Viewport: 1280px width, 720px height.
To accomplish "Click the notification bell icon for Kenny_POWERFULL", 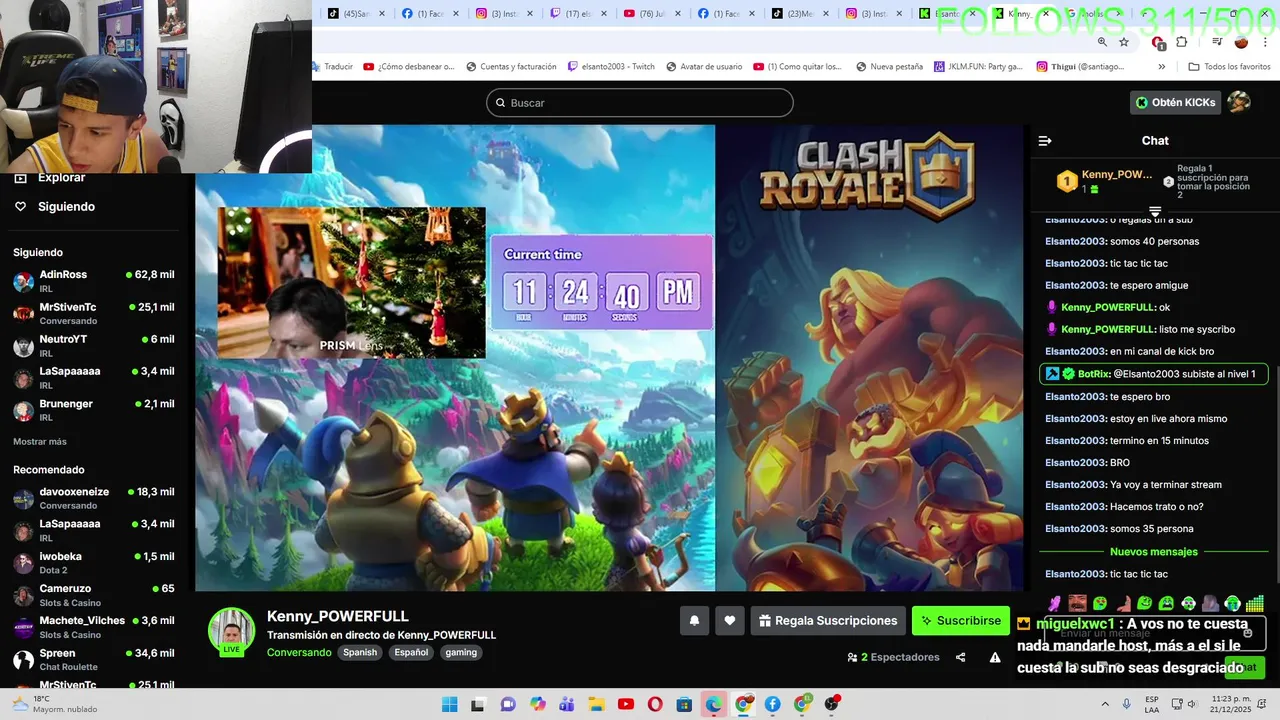I will [x=694, y=621].
